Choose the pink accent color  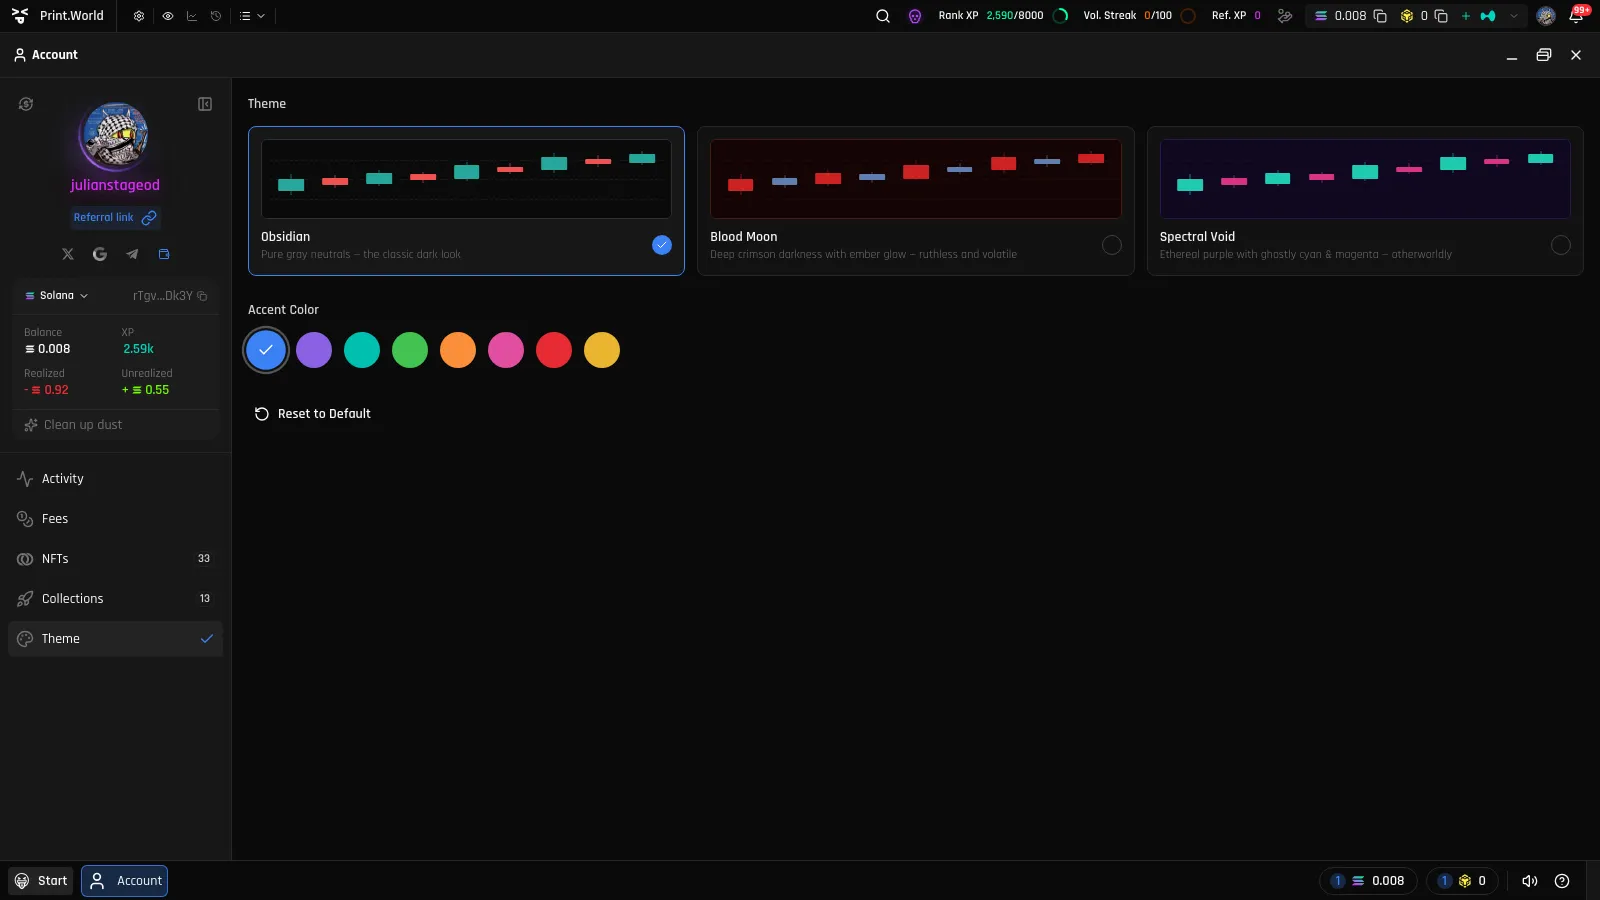point(506,350)
